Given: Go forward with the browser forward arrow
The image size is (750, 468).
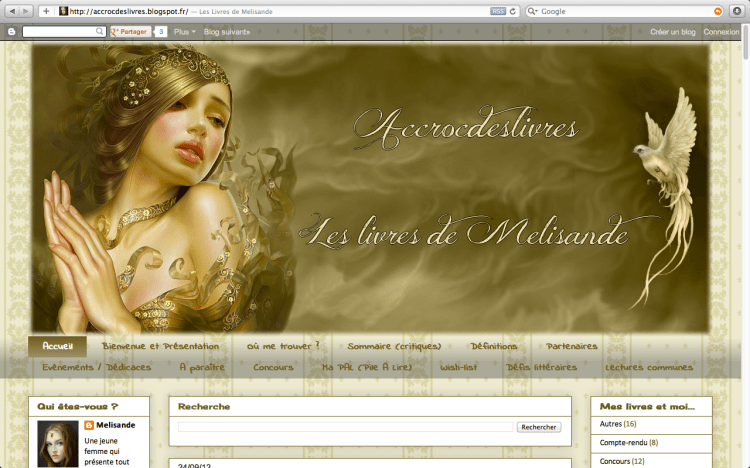Looking at the screenshot, I should (26, 11).
